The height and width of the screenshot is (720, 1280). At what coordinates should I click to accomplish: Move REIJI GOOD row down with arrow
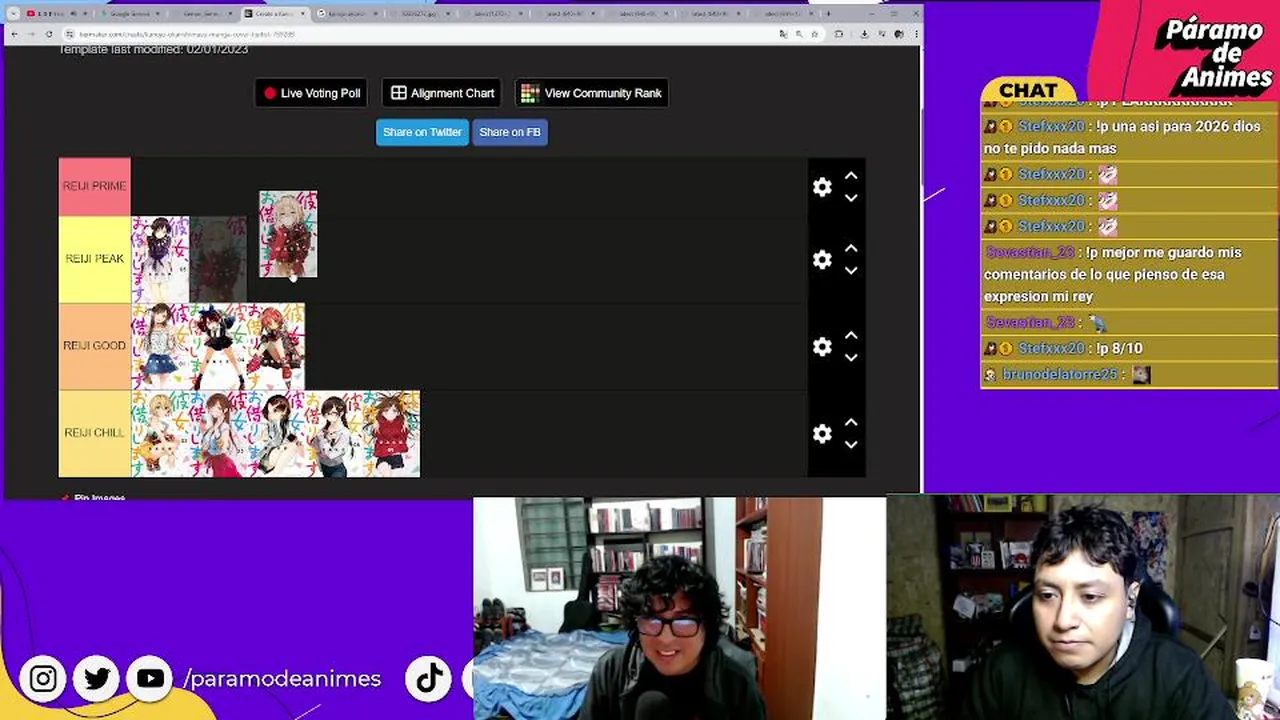(851, 358)
